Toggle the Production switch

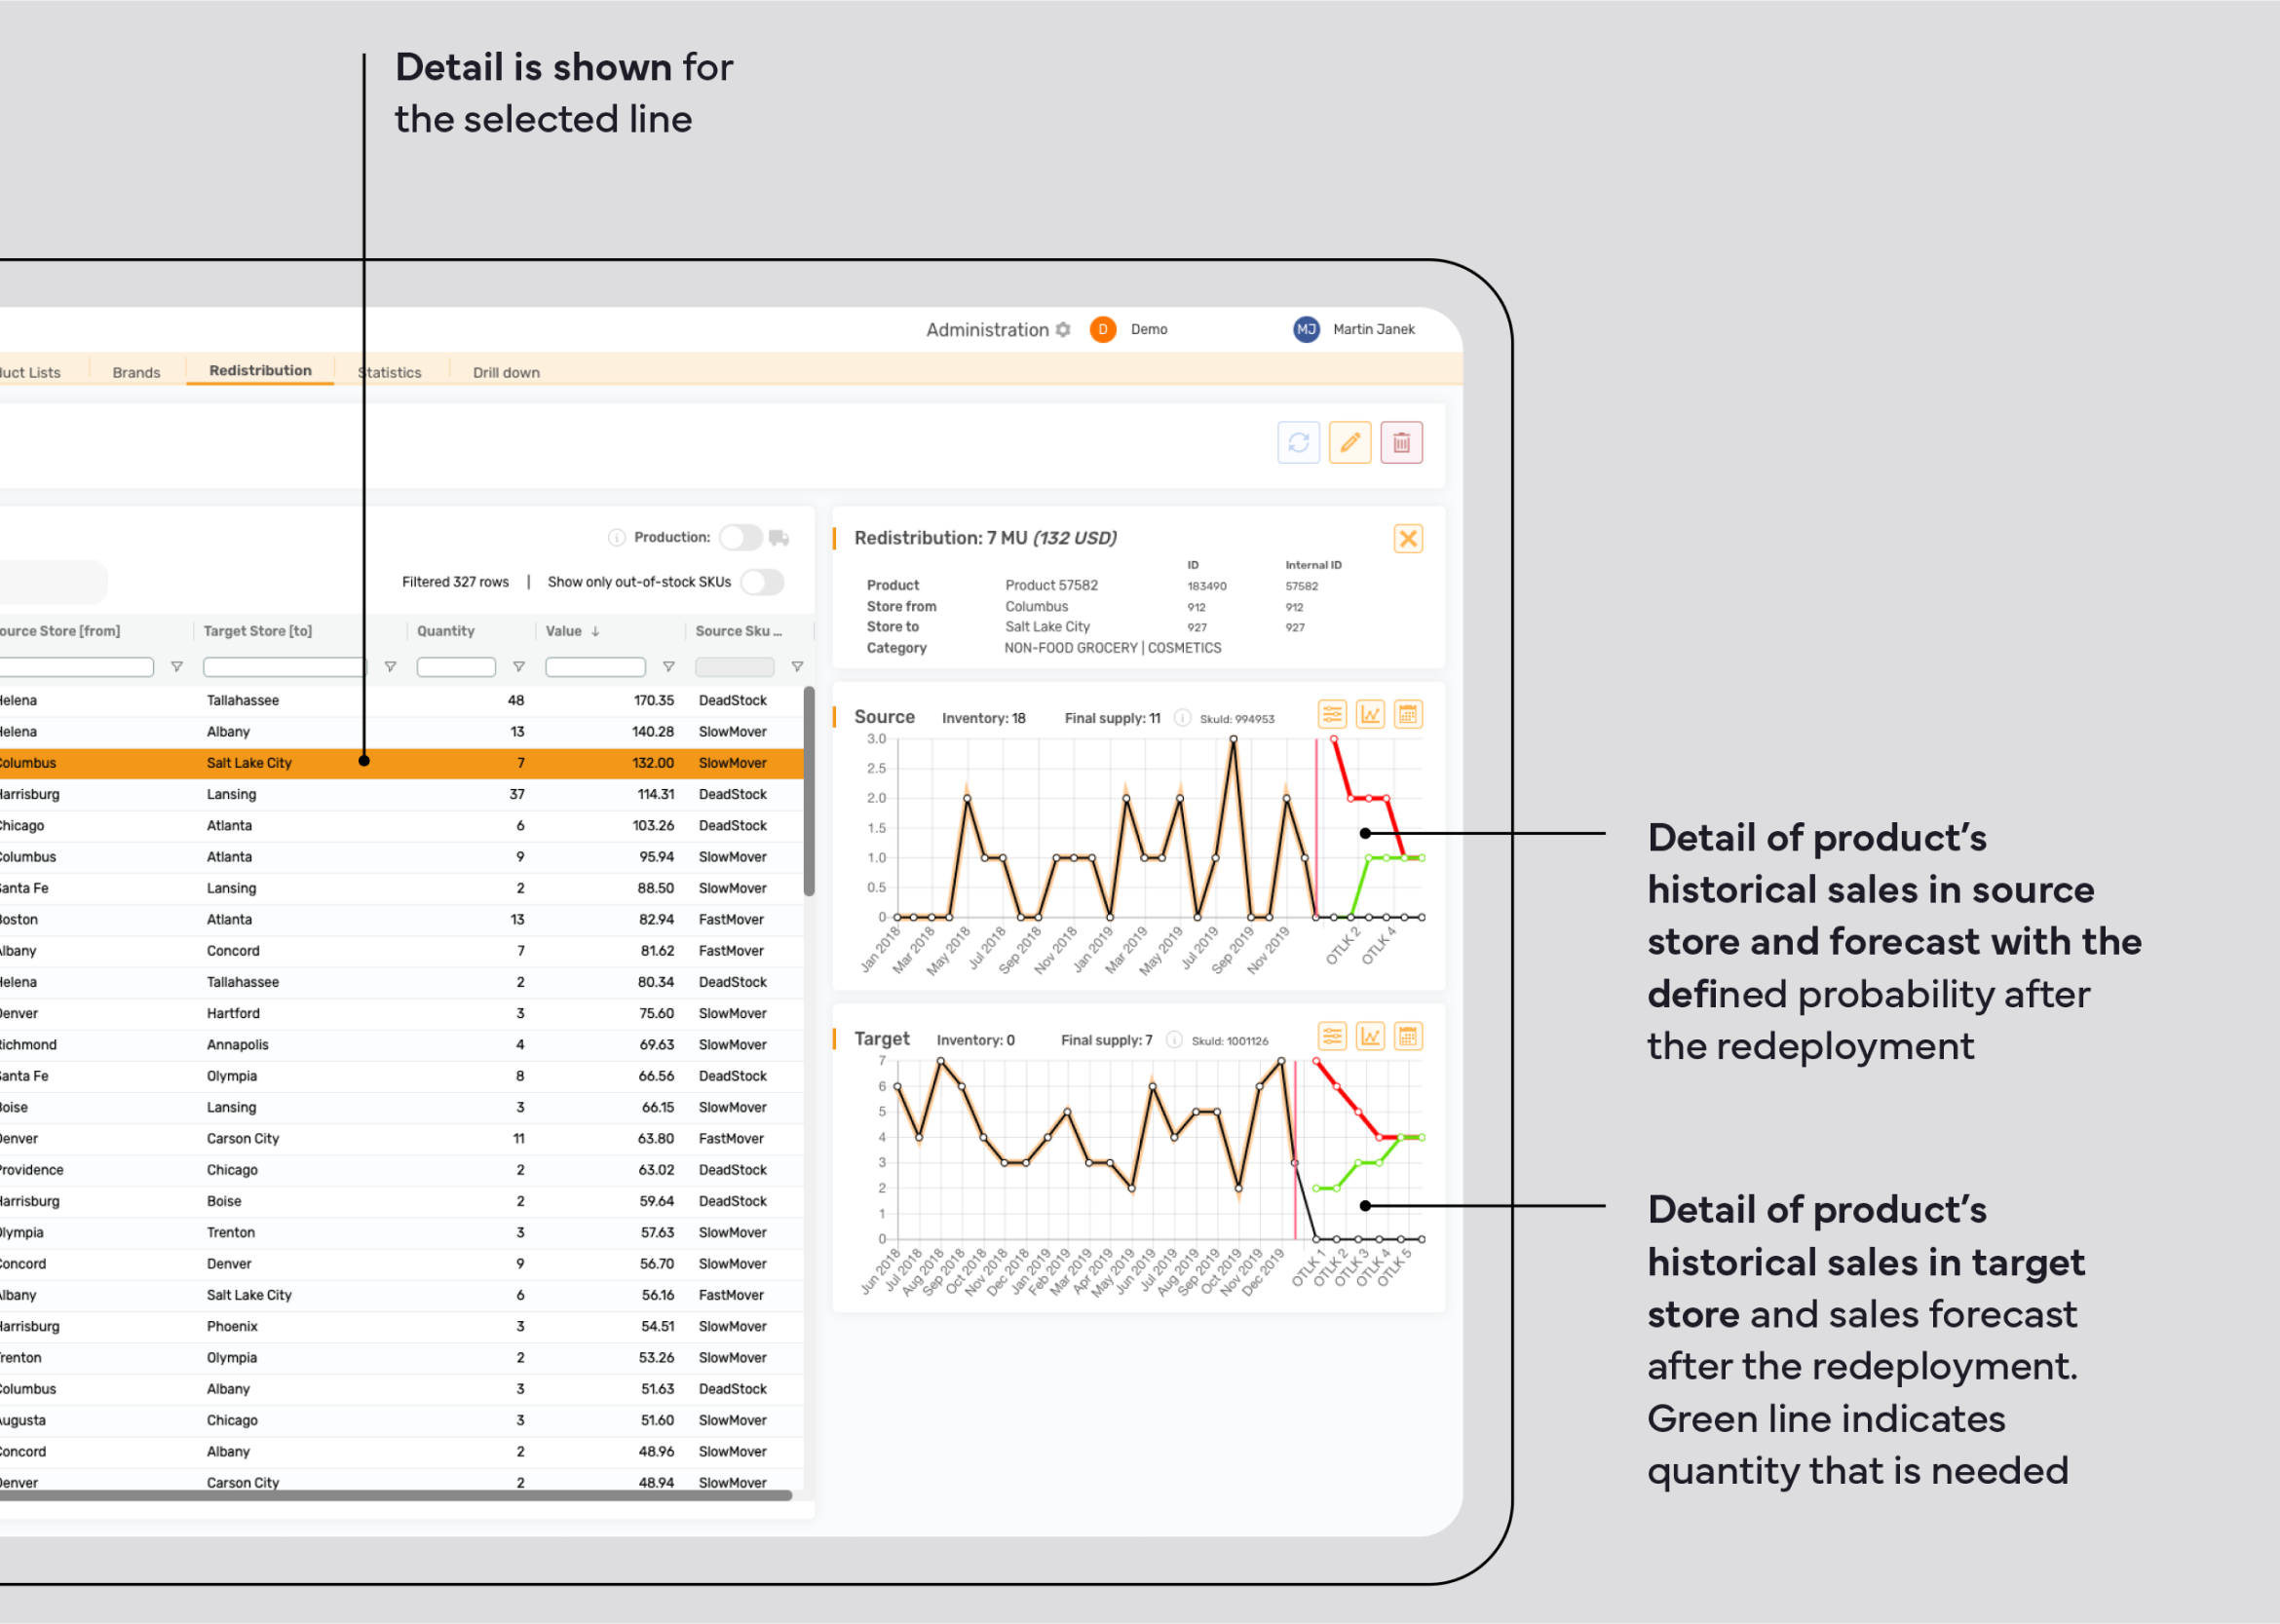click(741, 538)
